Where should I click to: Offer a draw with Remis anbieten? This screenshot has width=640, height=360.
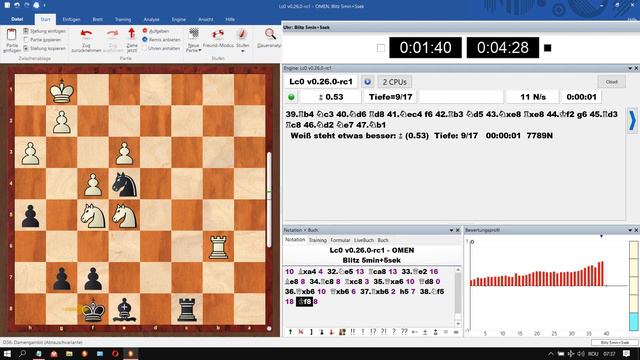161,40
